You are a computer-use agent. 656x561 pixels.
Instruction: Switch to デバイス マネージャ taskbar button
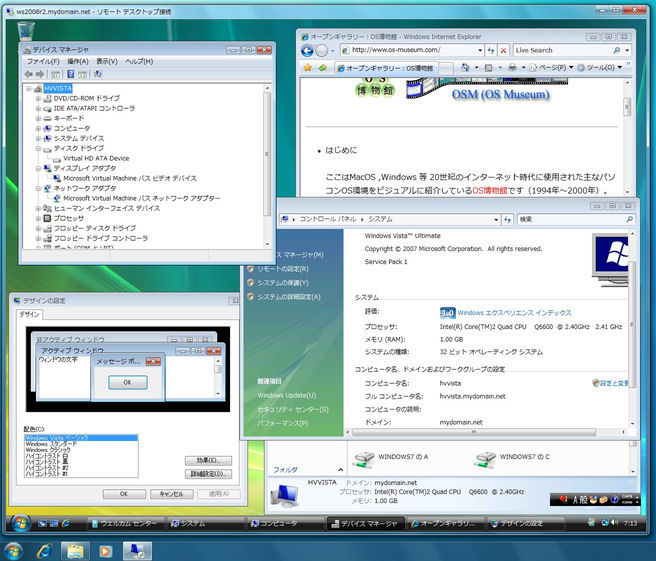[x=365, y=523]
